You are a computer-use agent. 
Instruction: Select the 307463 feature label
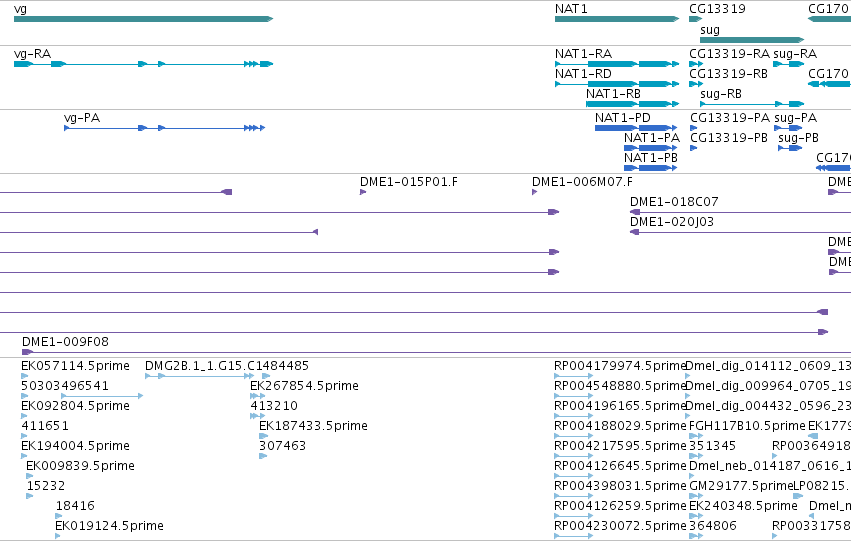283,446
